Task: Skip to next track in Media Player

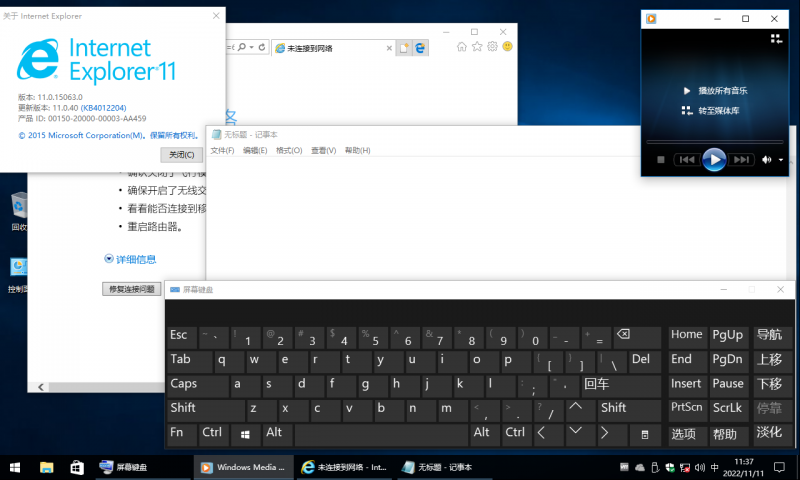Action: pos(741,160)
